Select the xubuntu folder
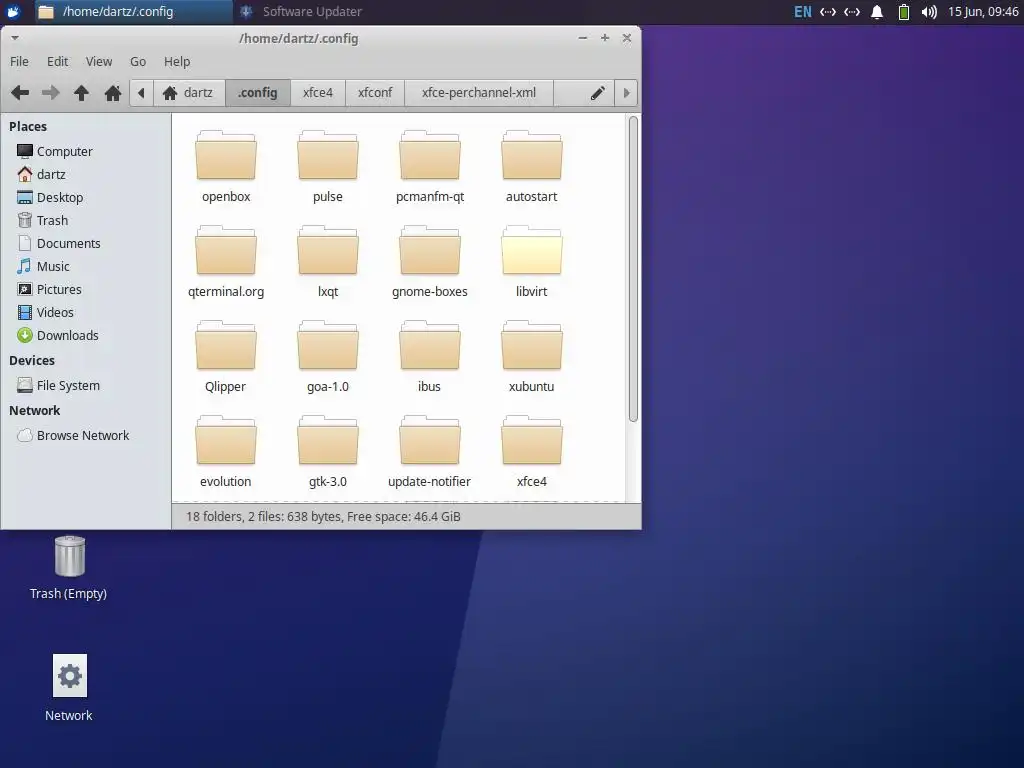Image resolution: width=1024 pixels, height=768 pixels. (x=532, y=357)
